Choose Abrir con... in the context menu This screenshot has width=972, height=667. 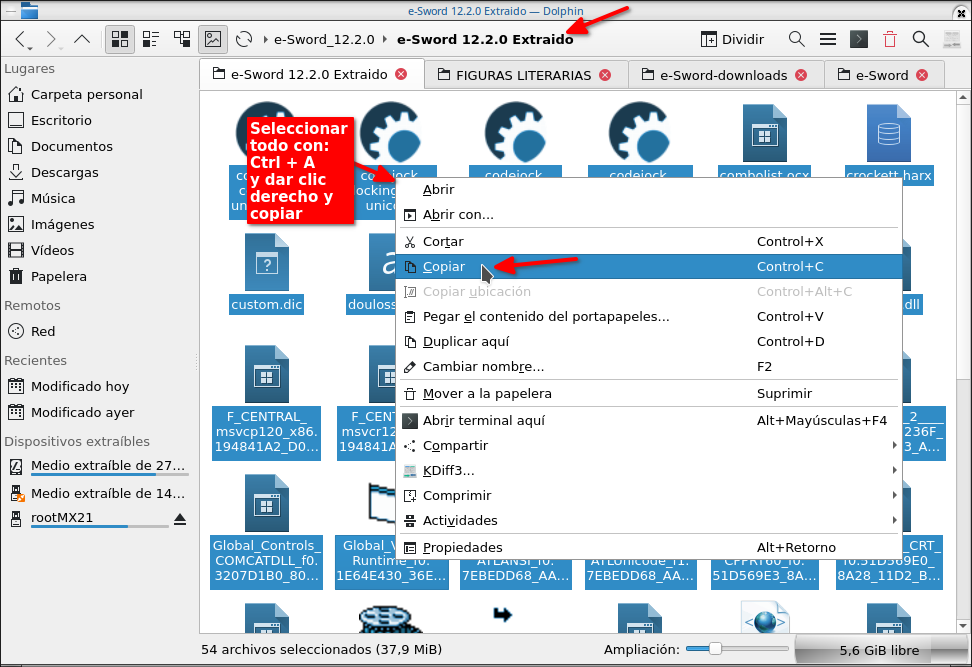pos(649,214)
